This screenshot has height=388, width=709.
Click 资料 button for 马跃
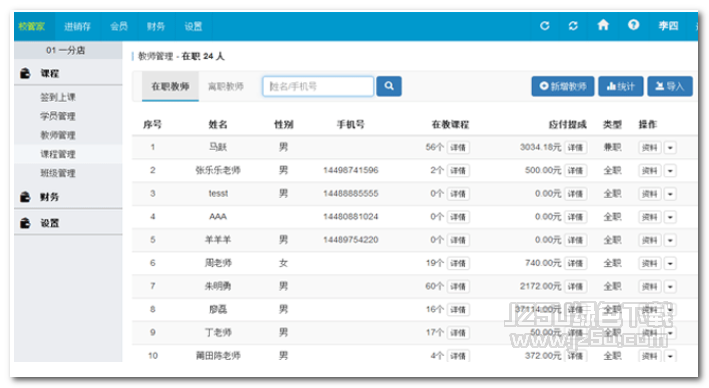650,147
